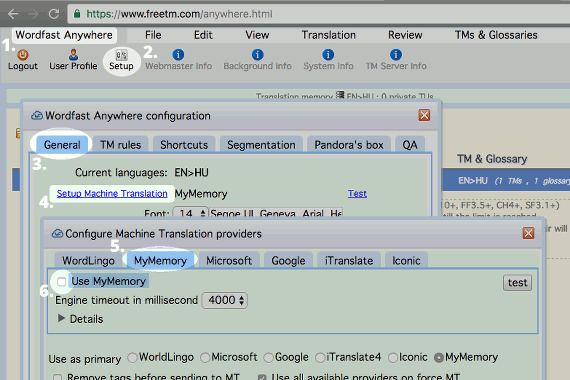Select MyMemory as primary provider

coord(439,358)
